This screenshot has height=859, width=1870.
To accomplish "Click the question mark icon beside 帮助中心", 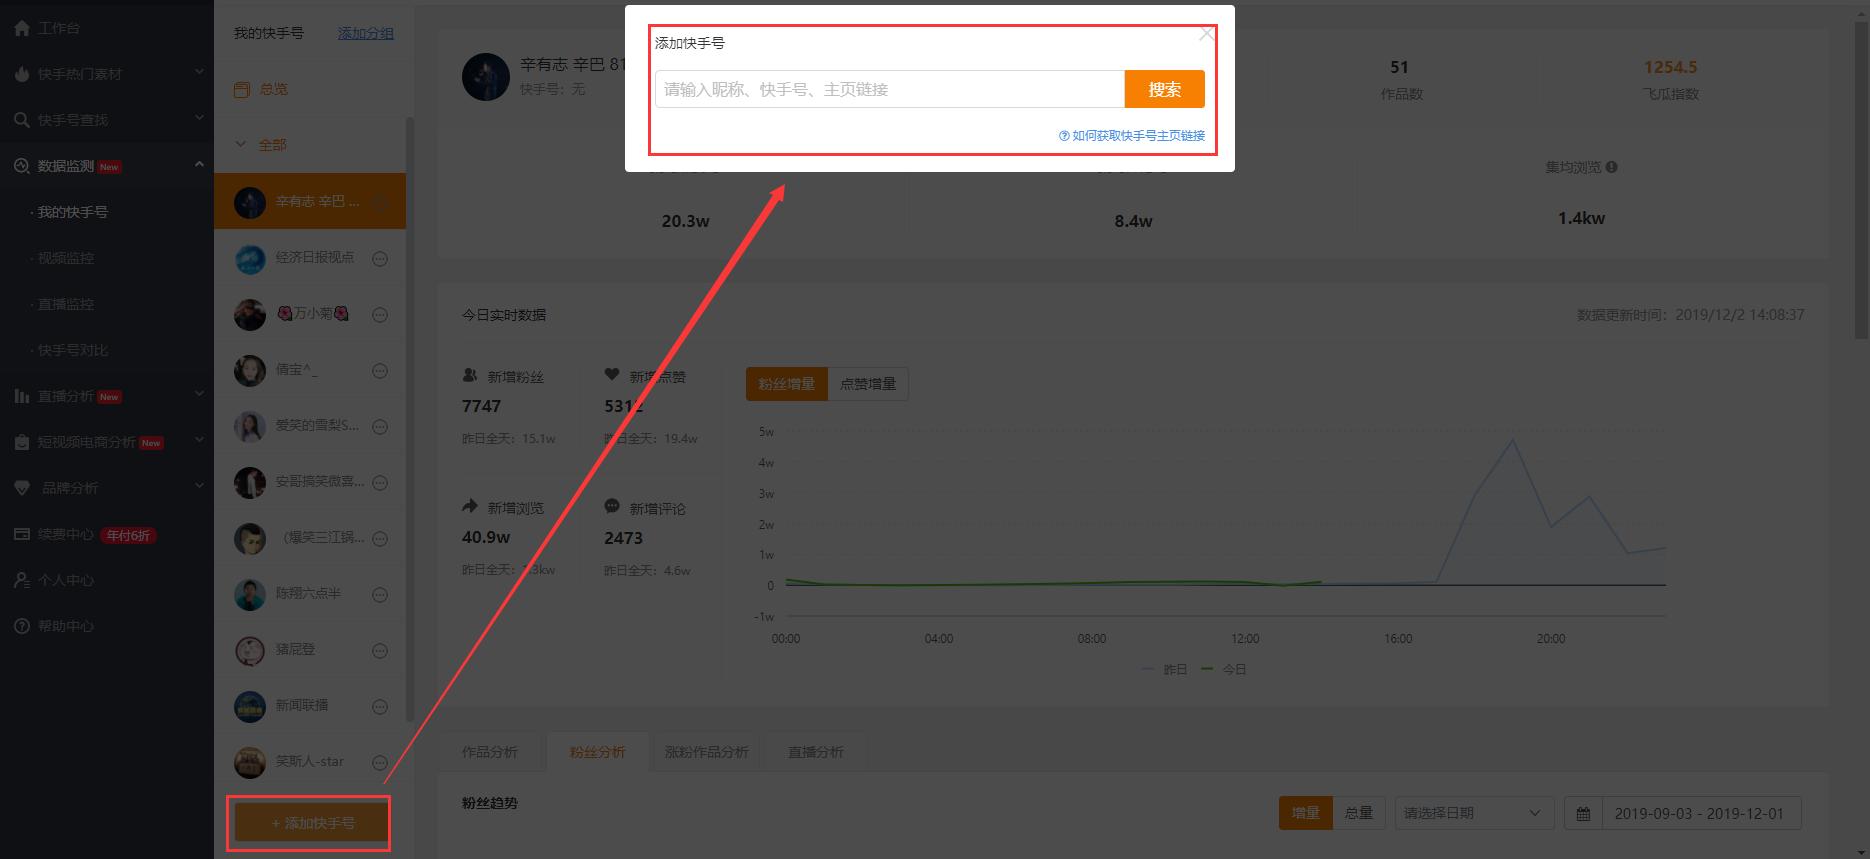I will (22, 626).
